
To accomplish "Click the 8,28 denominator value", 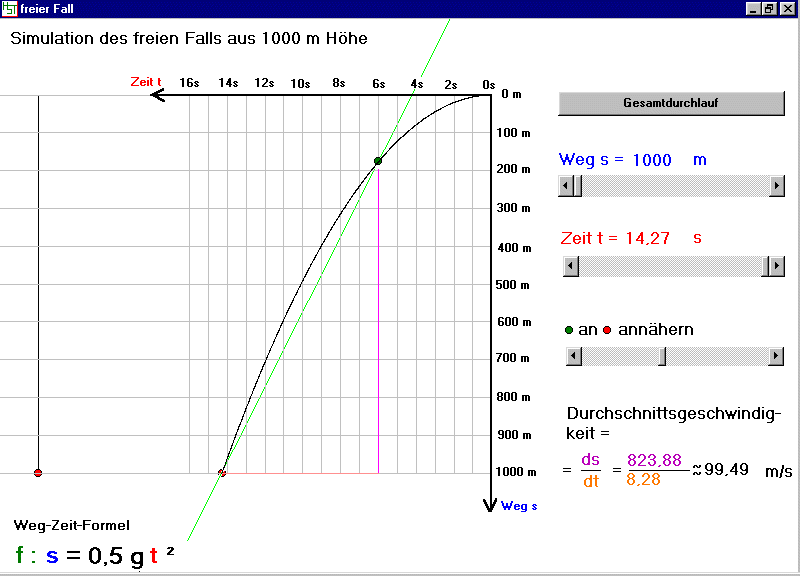I will pyautogui.click(x=643, y=480).
